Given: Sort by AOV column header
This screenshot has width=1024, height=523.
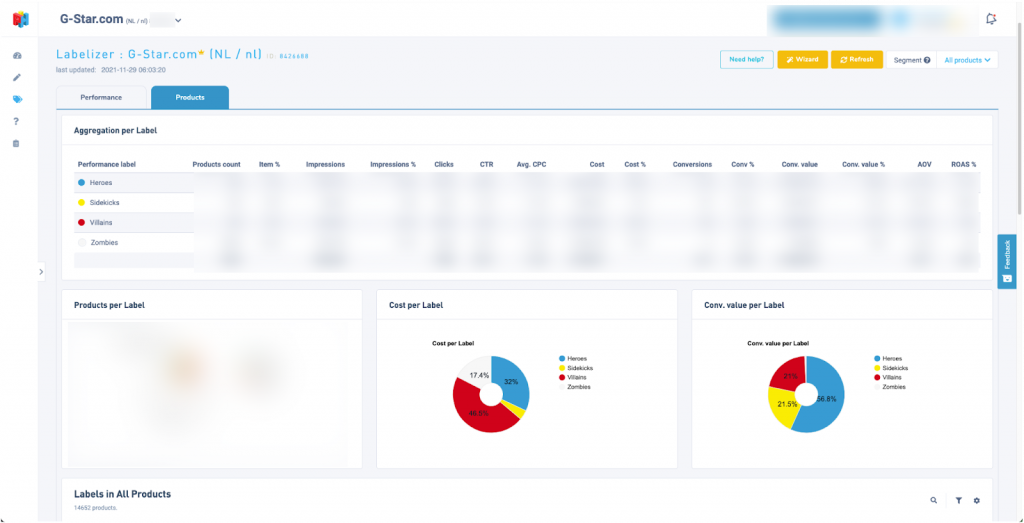Looking at the screenshot, I should 924,165.
